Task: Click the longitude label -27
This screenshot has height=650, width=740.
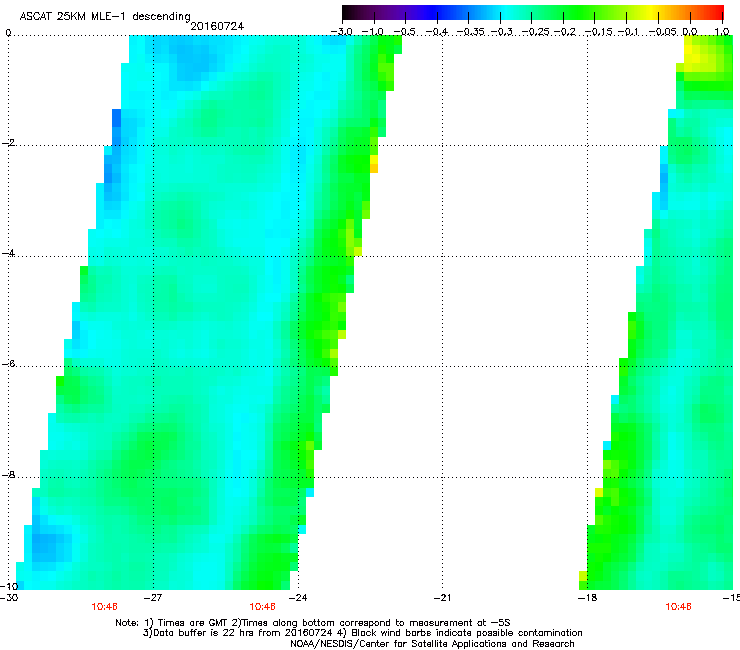Action: click(x=153, y=598)
